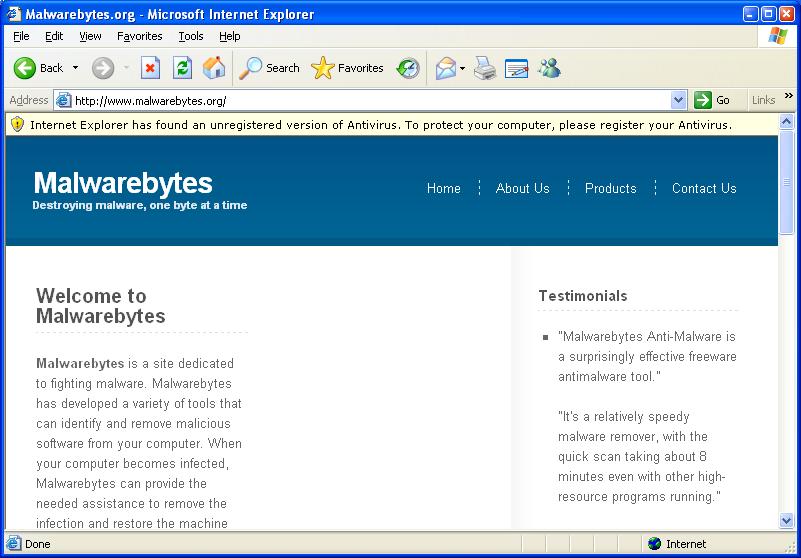Refresh the page with green arrows icon
Viewport: 801px width, 558px height.
182,68
